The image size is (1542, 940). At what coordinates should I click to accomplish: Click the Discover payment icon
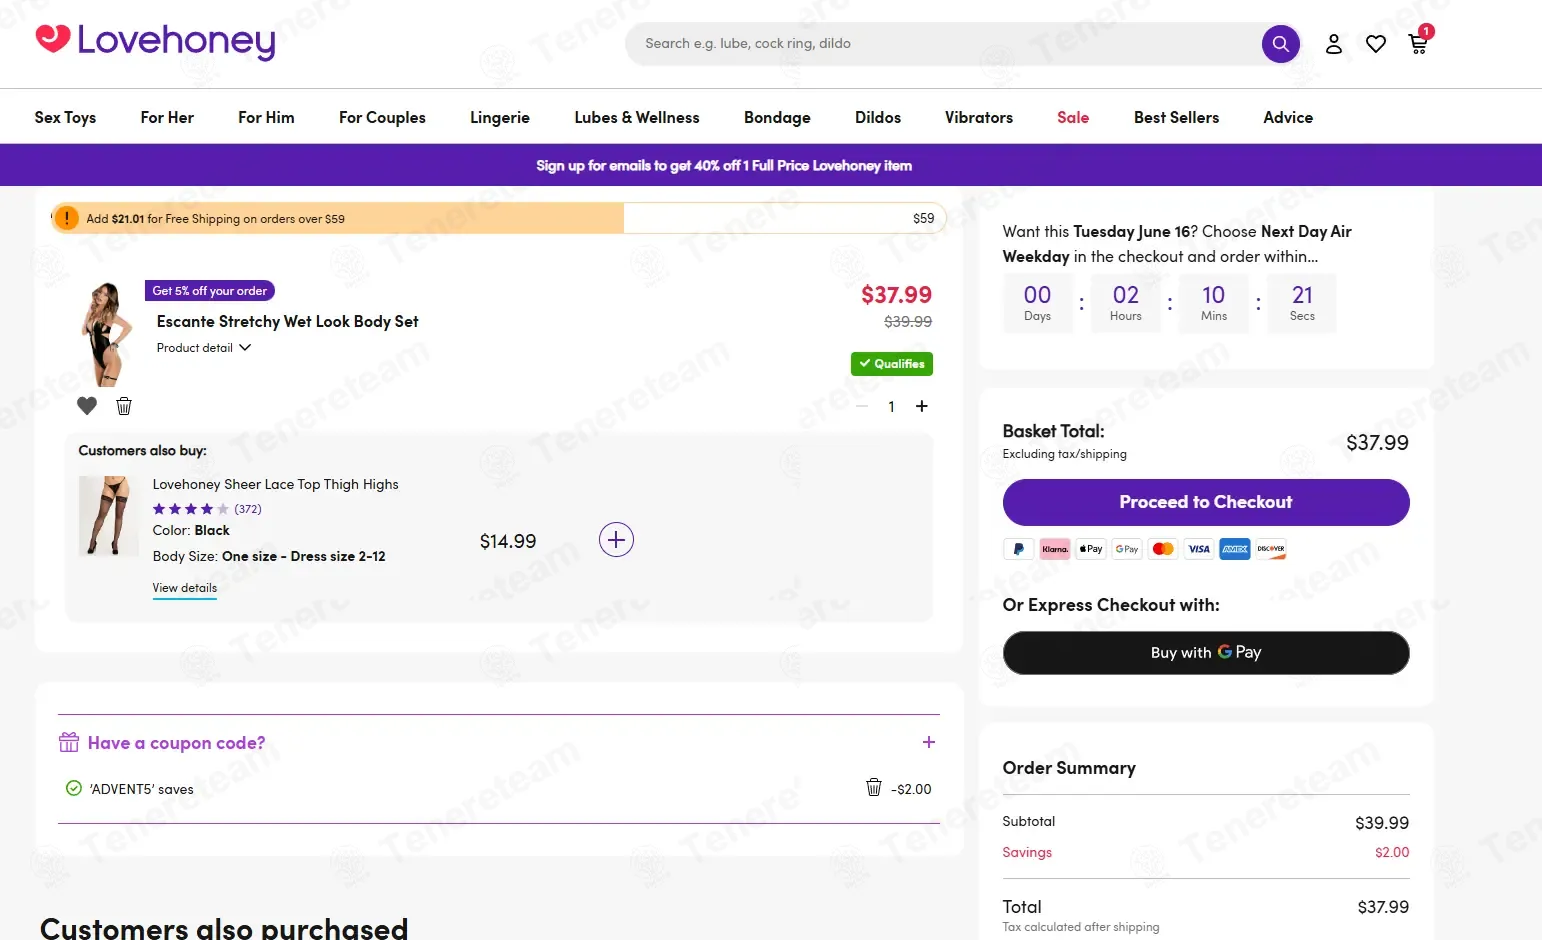pyautogui.click(x=1271, y=549)
